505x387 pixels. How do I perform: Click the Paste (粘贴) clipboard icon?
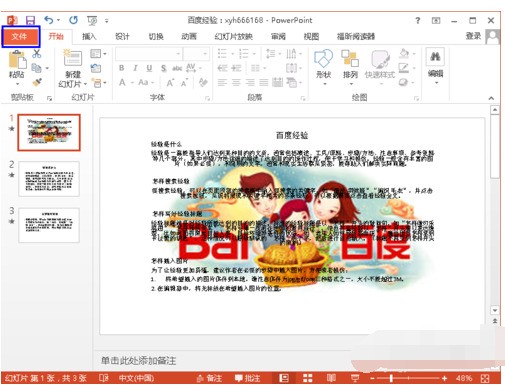tap(17, 60)
